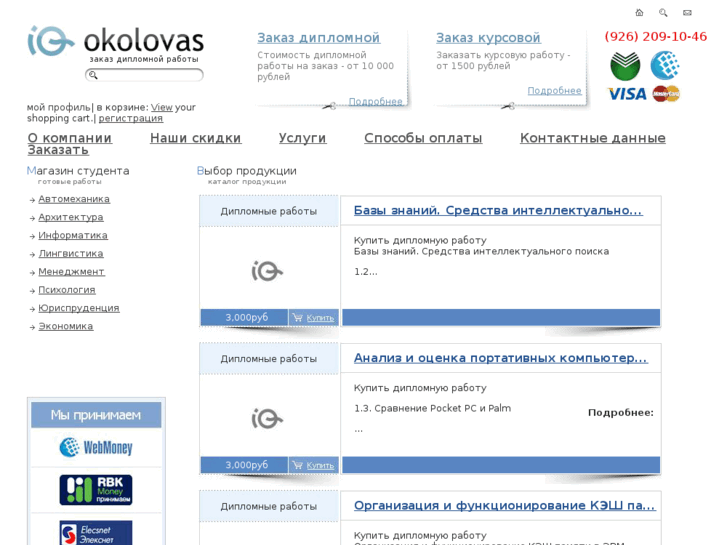Click Купить for Анализ и оценка product
This screenshot has height=545, width=727.
point(320,466)
